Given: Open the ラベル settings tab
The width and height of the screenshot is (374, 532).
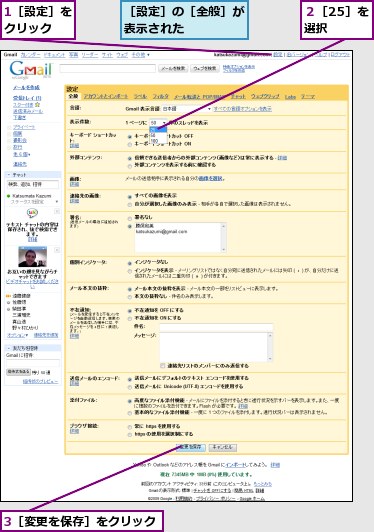Looking at the screenshot, I should [140, 97].
